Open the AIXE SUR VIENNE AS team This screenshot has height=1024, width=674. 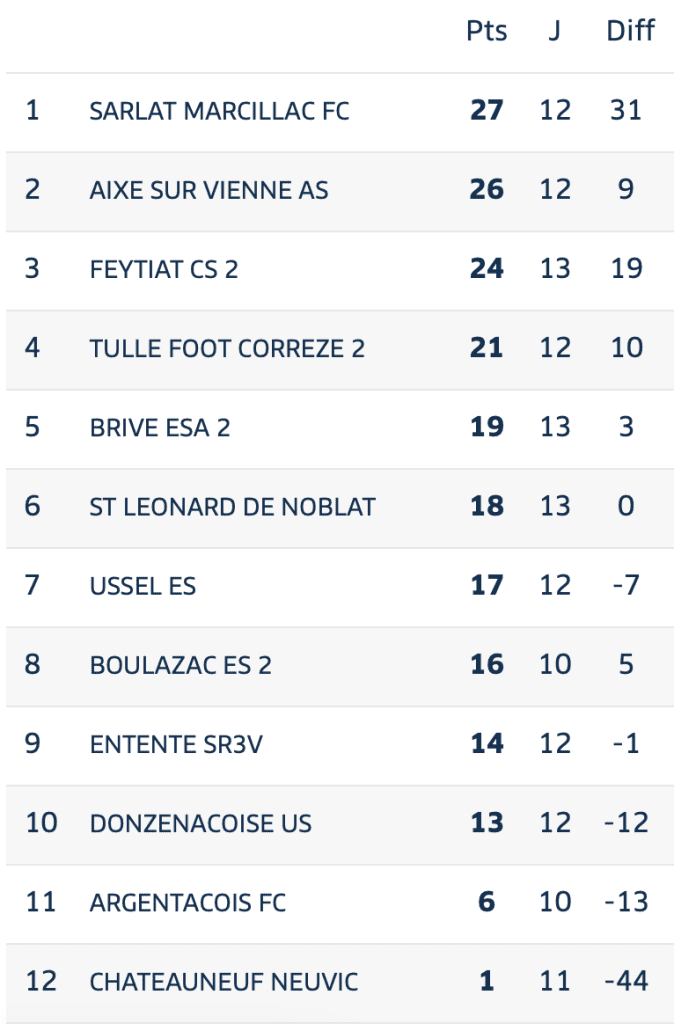coord(208,189)
